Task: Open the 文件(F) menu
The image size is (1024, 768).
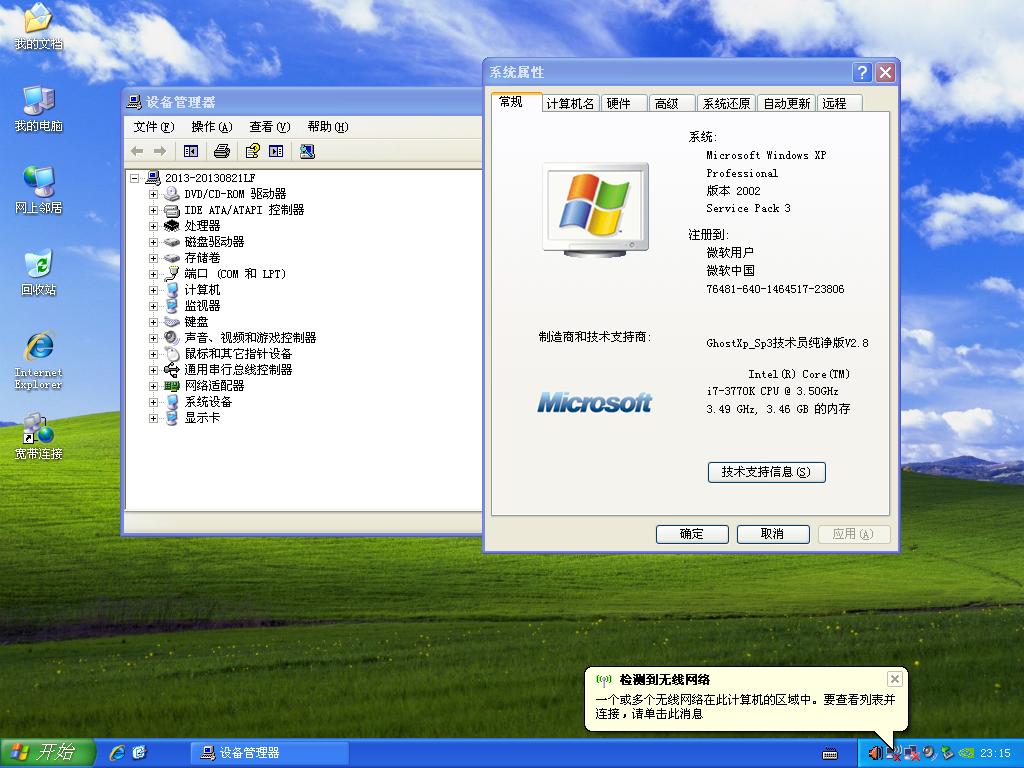Action: [x=154, y=127]
